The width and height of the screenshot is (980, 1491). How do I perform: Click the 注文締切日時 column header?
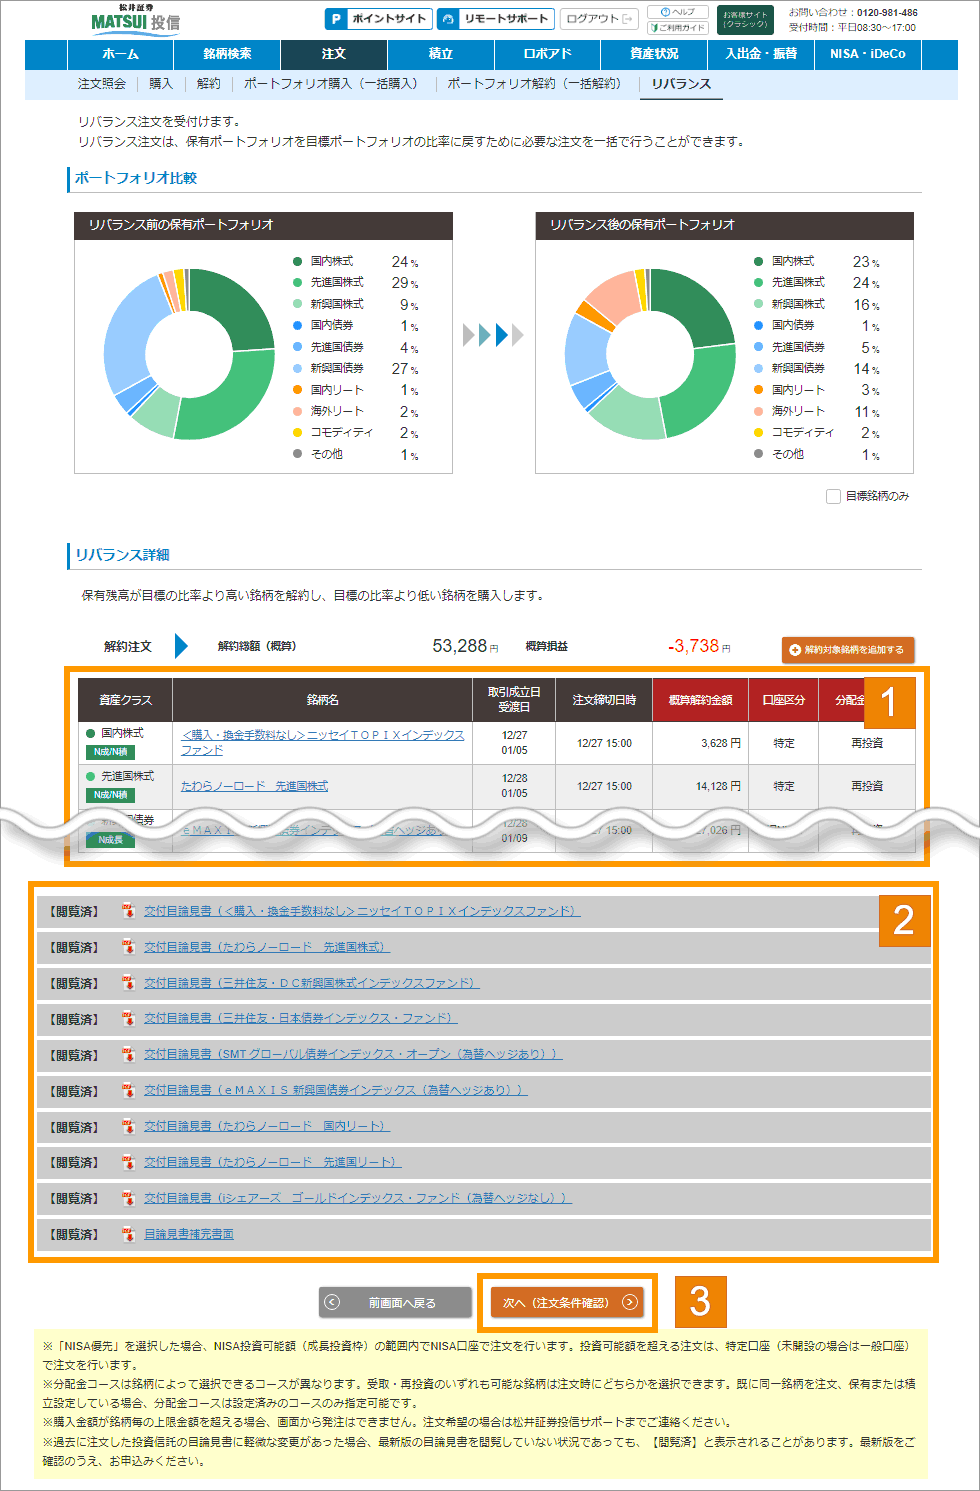[x=604, y=700]
